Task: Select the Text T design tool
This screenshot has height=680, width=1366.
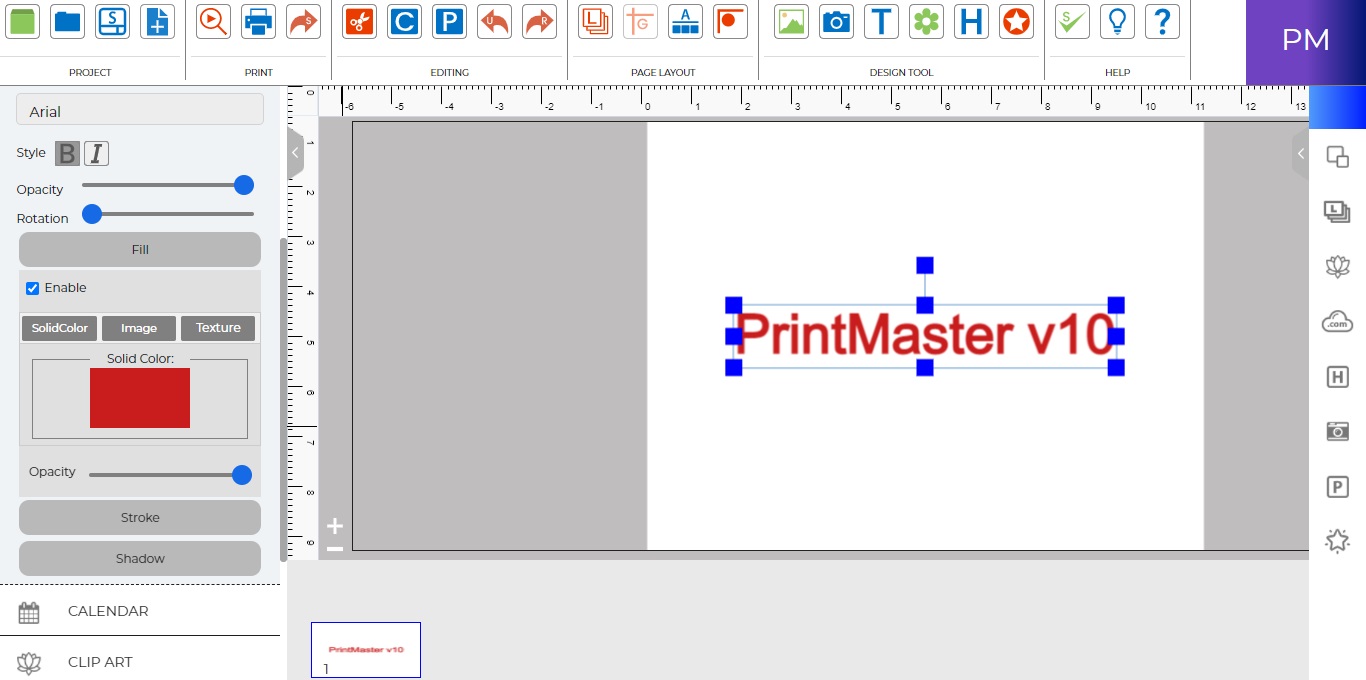Action: 881,21
